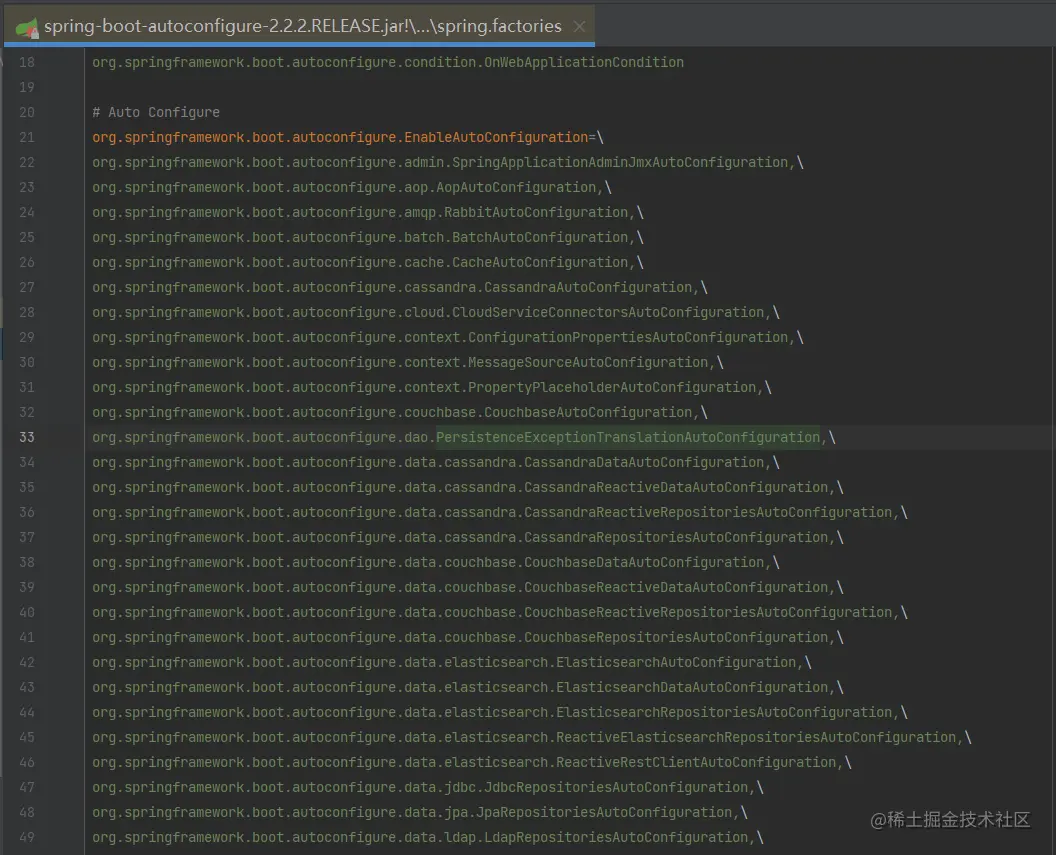This screenshot has height=855, width=1056.
Task: Click the CouchbaseReactiveRepositoriesAutoConfiguration line
Action: 500,612
